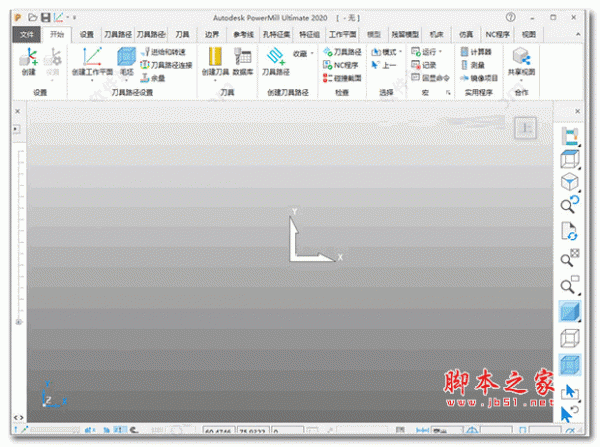This screenshot has width=600, height=447.
Task: Click the second coordinate field in status bar
Action: (253, 431)
